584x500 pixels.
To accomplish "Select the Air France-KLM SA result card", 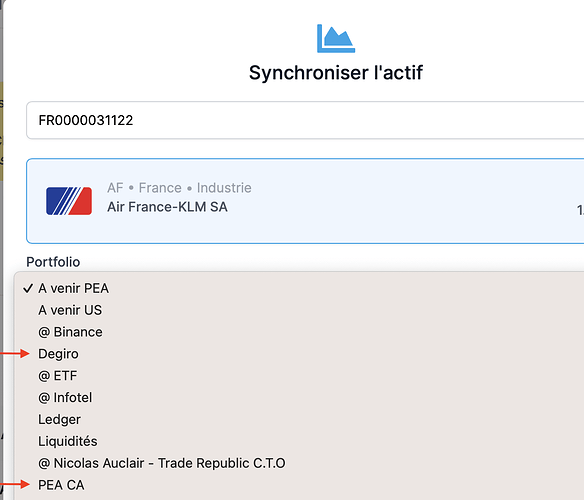I will coord(305,201).
